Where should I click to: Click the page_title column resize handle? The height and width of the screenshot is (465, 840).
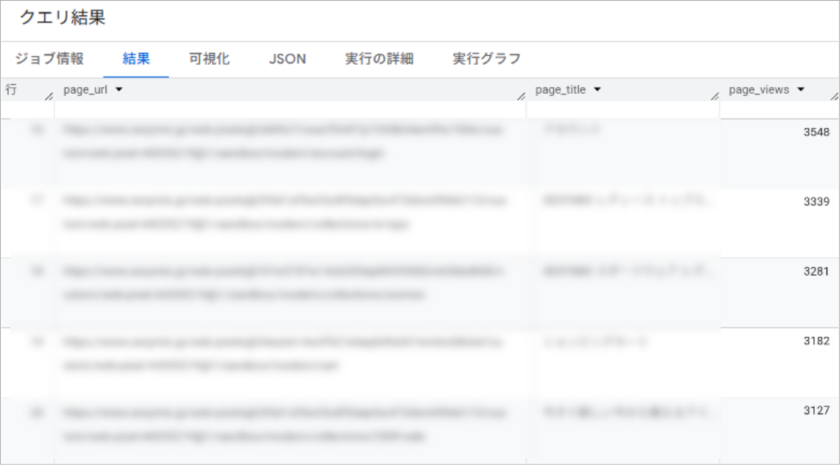[x=714, y=96]
